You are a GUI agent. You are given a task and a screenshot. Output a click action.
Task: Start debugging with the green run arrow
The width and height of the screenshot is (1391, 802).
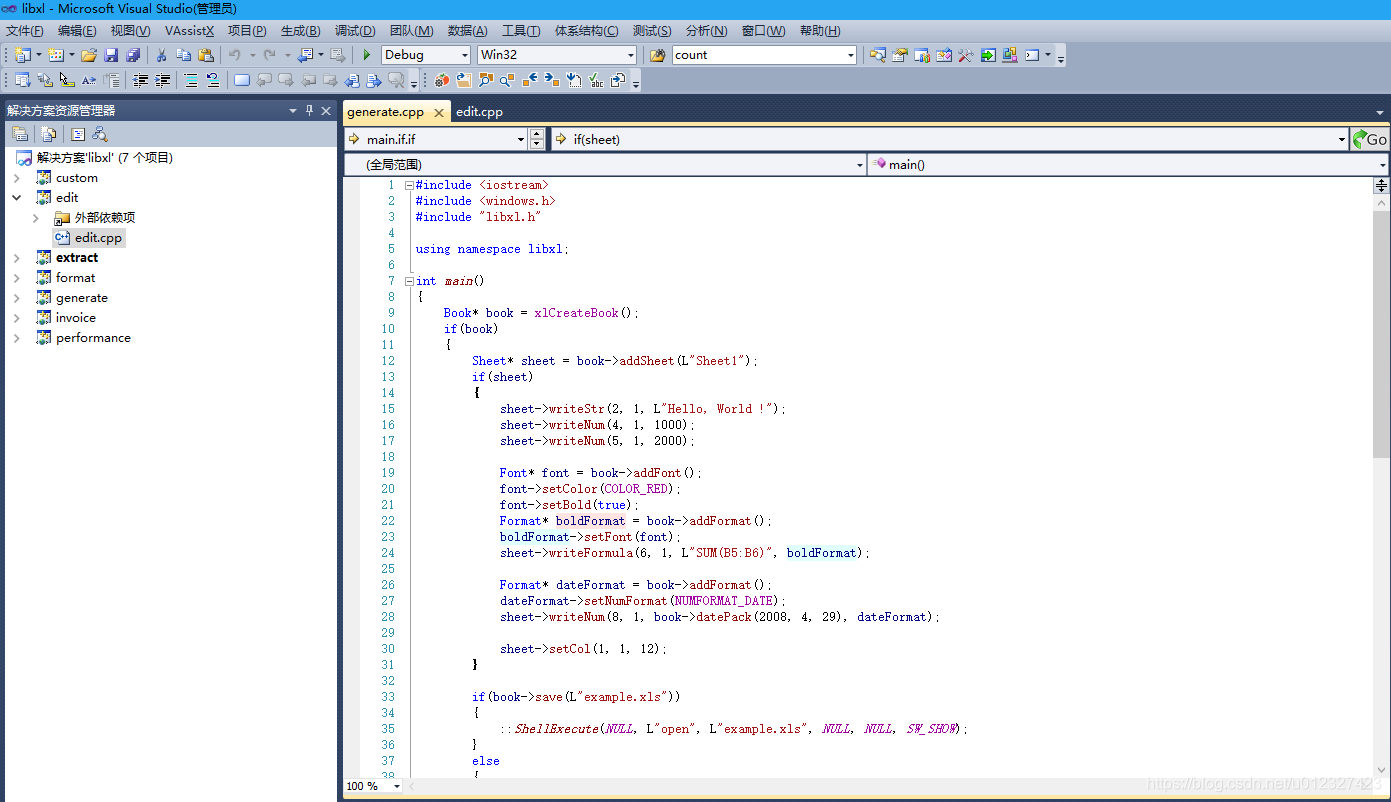[366, 55]
